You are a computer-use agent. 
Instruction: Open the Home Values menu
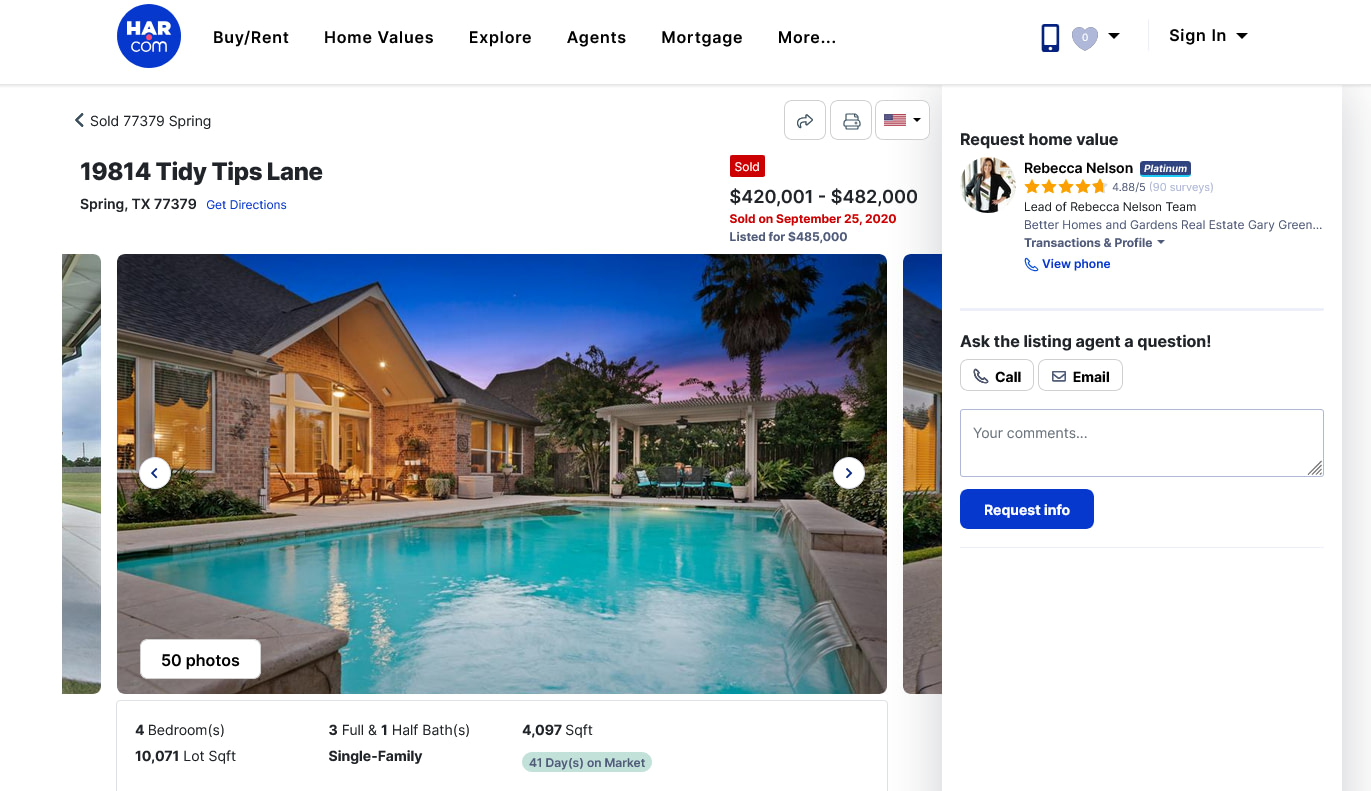point(379,38)
